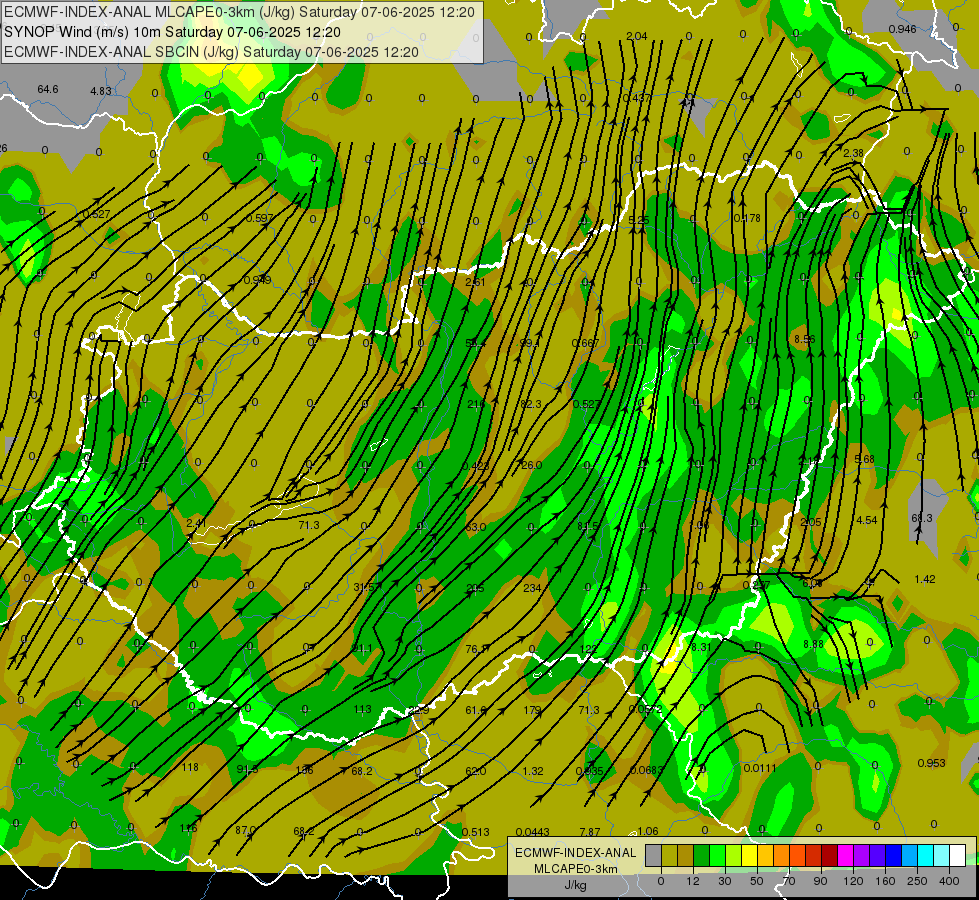
Task: Click the map value 2.04
Action: pyautogui.click(x=636, y=36)
